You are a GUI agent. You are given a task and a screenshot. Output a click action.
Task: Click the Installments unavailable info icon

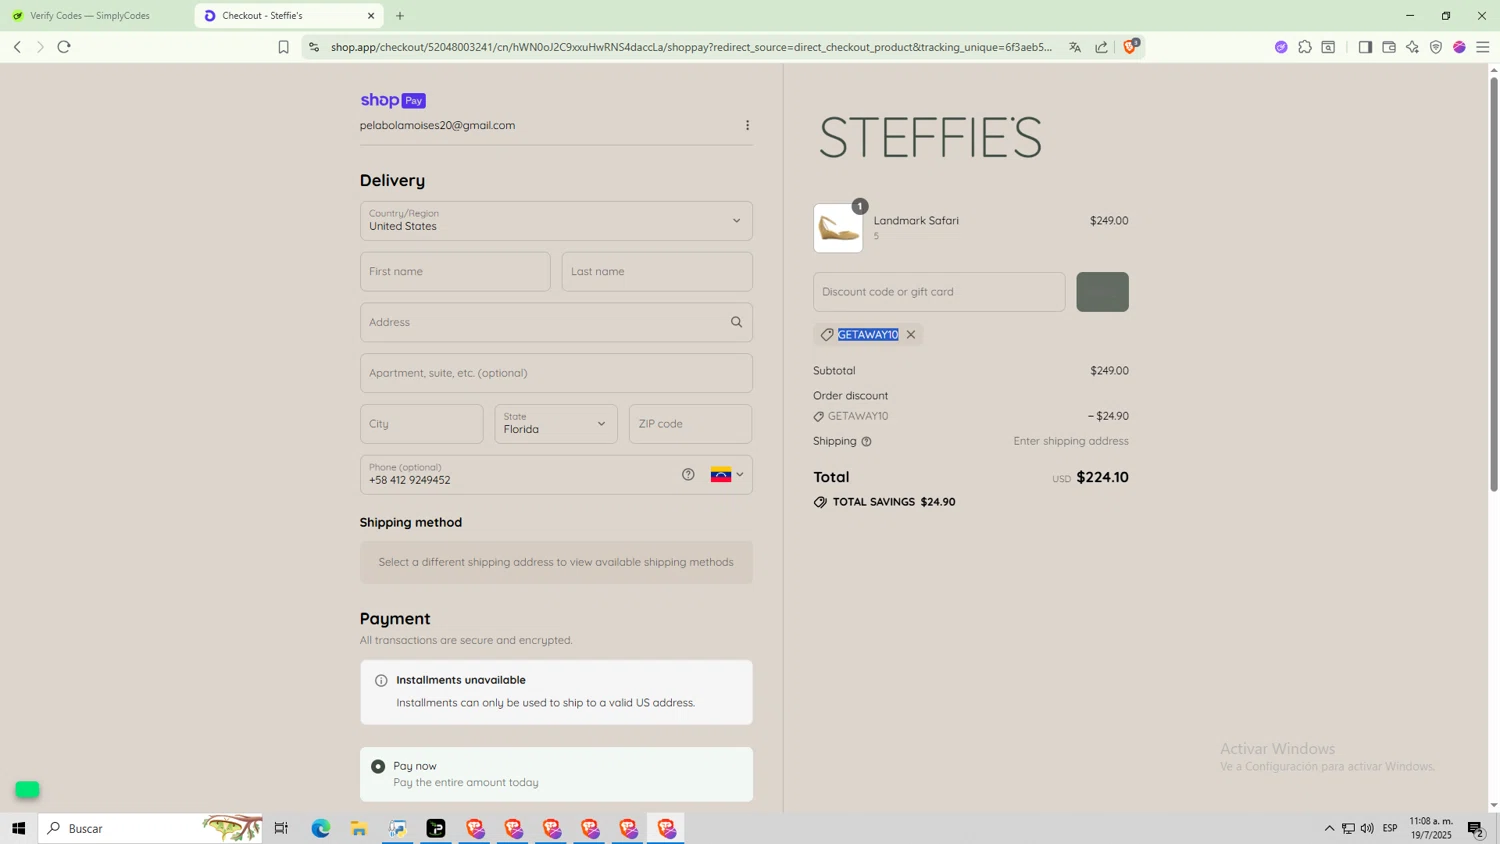pos(381,681)
